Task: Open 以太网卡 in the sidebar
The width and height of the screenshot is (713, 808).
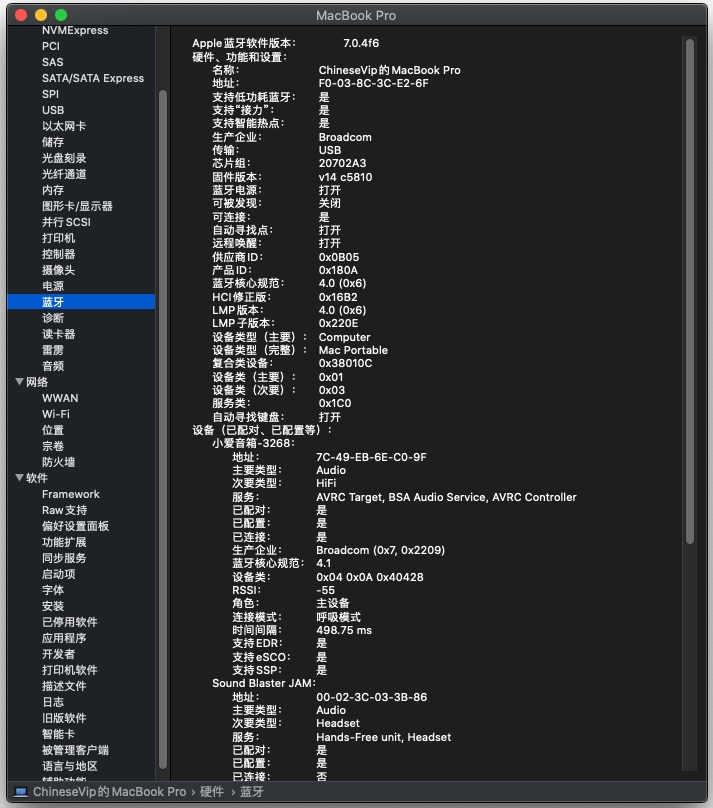Action: pos(64,126)
